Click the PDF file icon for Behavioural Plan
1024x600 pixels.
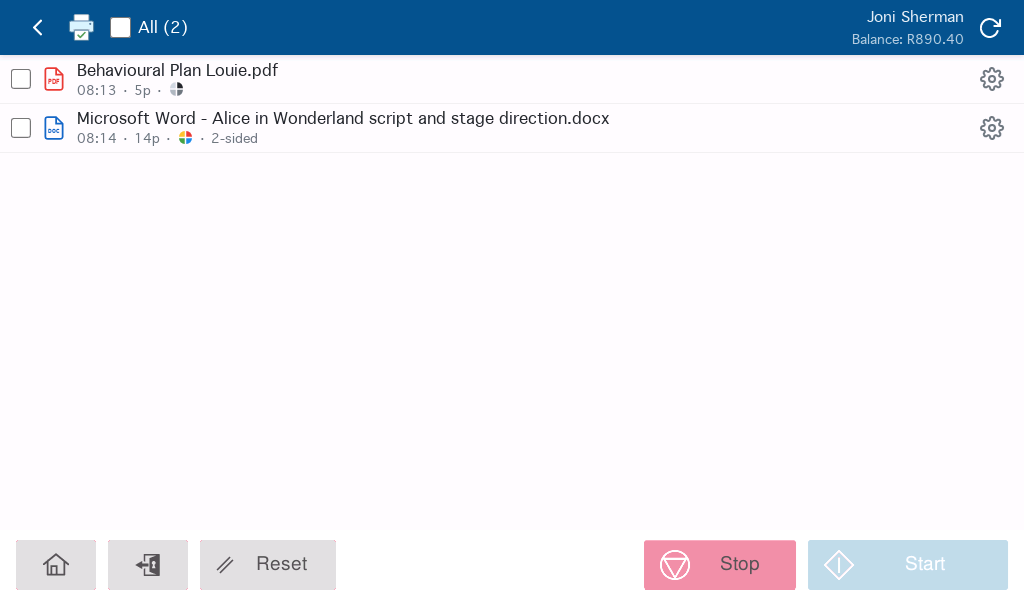pyautogui.click(x=54, y=80)
